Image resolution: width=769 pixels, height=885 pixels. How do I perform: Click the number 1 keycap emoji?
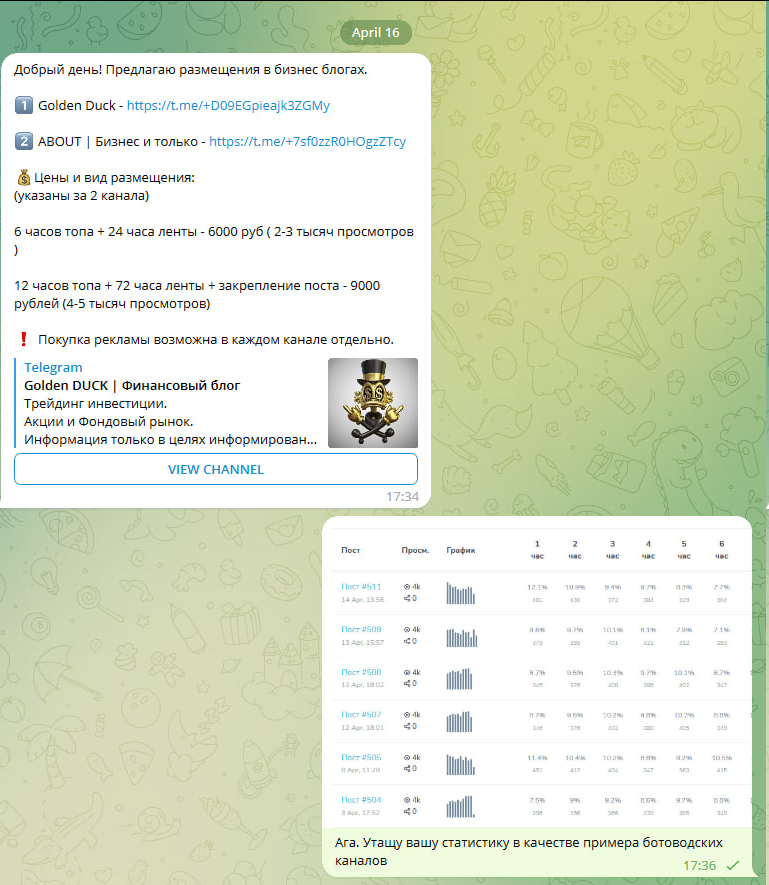(x=24, y=105)
